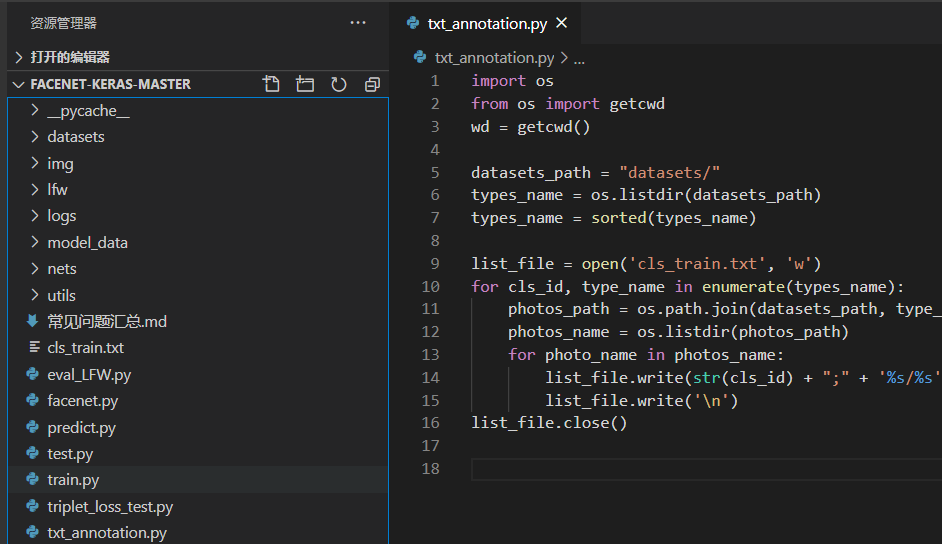The width and height of the screenshot is (942, 544).
Task: Click 'list_file.close()' on line 16
Action: point(549,423)
